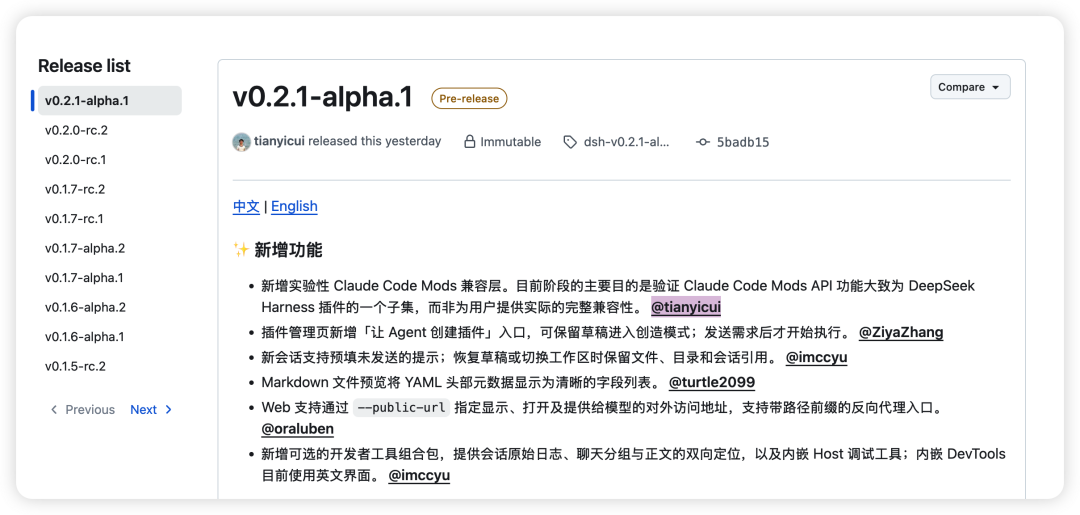Click the --public-url code snippet
1080x515 pixels.
click(402, 407)
